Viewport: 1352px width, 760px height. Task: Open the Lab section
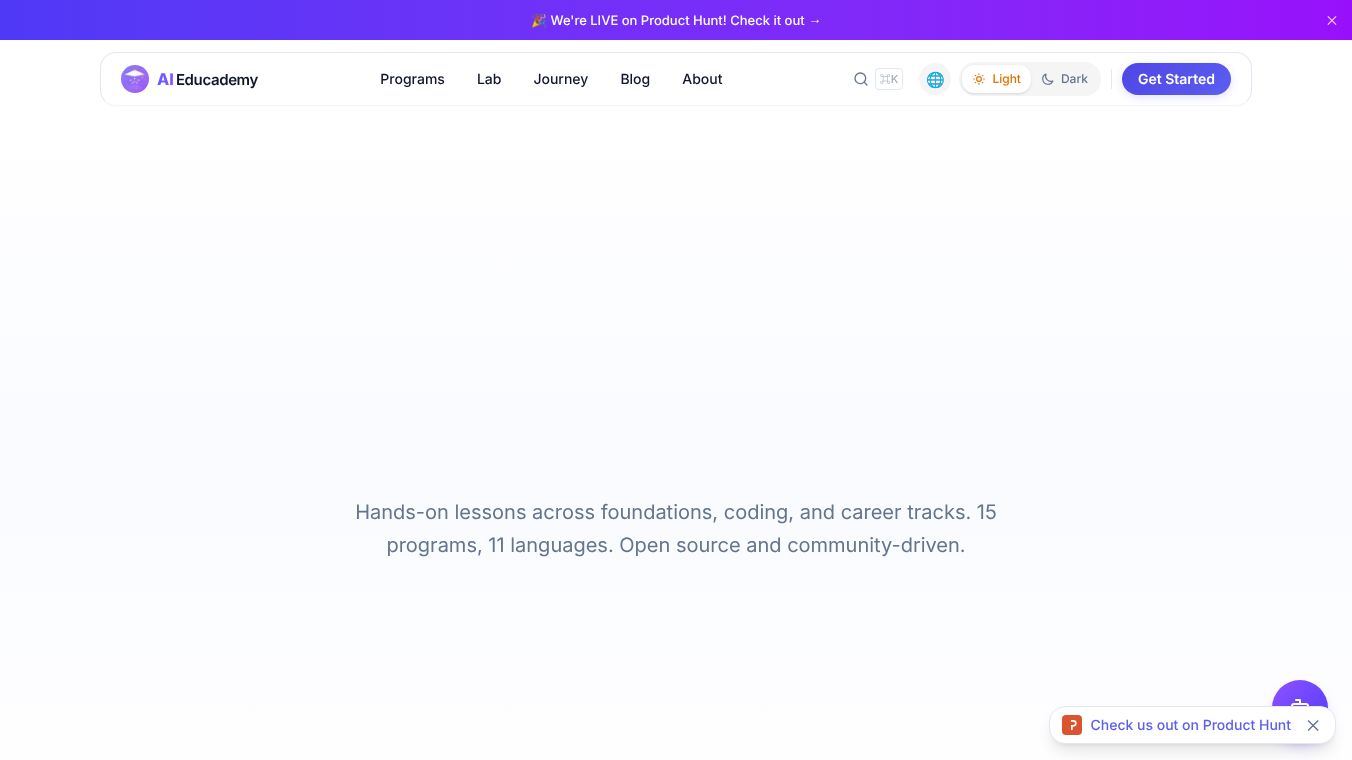point(489,79)
